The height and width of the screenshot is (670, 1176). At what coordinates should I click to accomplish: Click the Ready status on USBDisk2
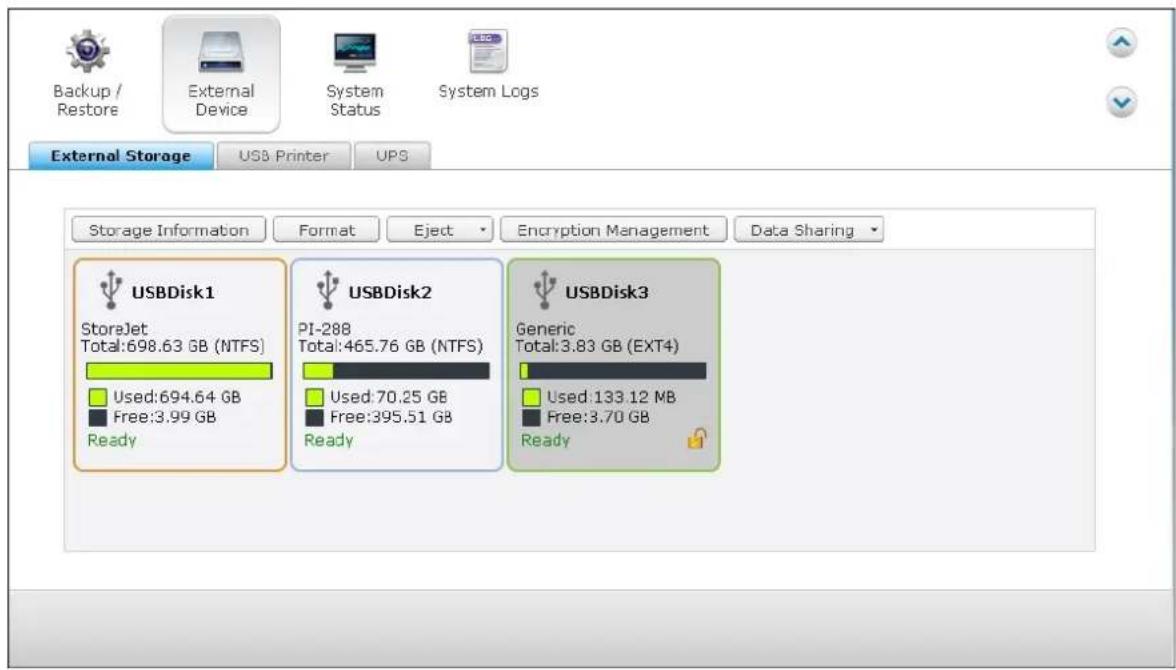[328, 440]
